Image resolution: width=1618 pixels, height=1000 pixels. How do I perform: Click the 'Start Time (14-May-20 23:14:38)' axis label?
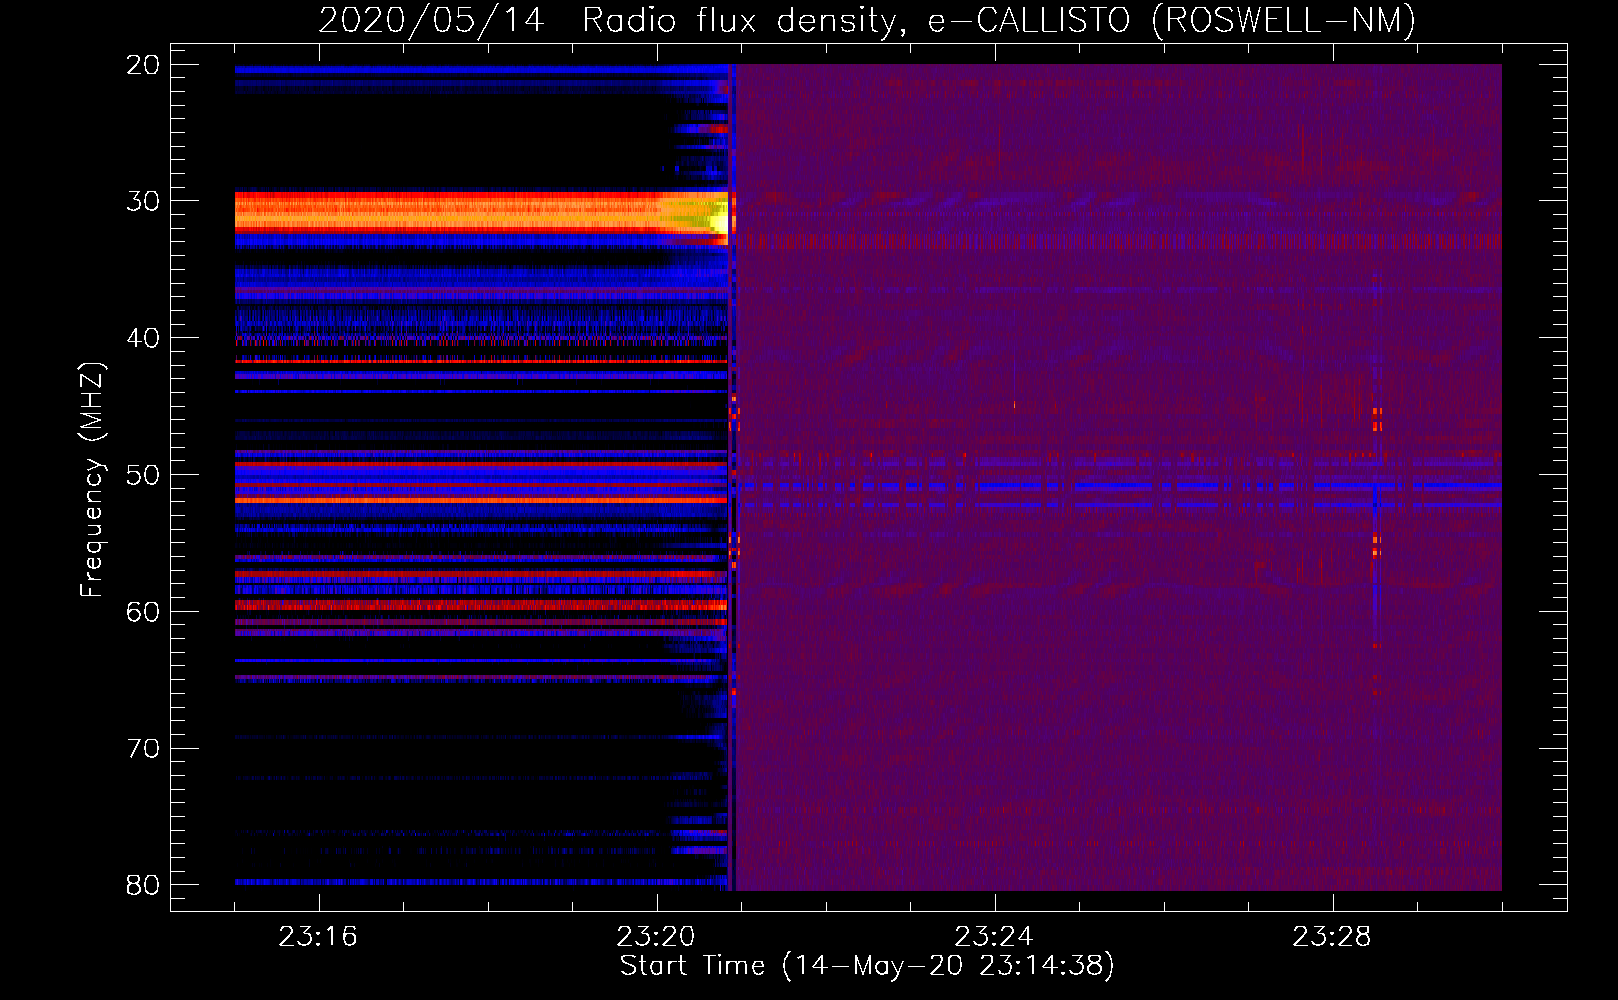click(x=867, y=966)
